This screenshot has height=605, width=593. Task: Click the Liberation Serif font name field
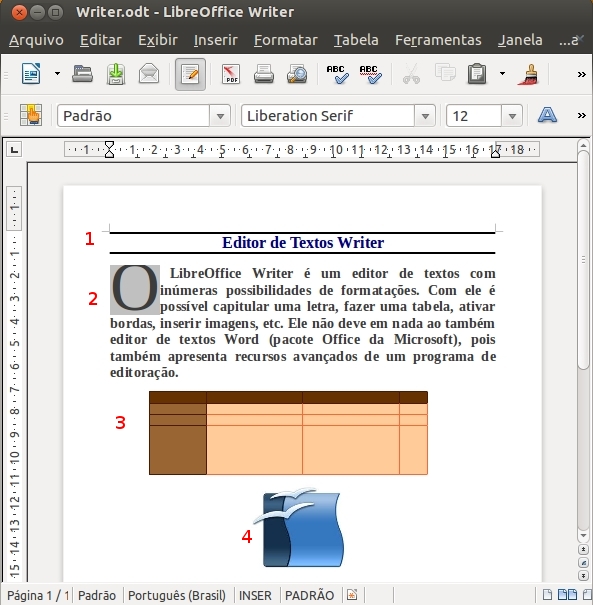(x=328, y=116)
